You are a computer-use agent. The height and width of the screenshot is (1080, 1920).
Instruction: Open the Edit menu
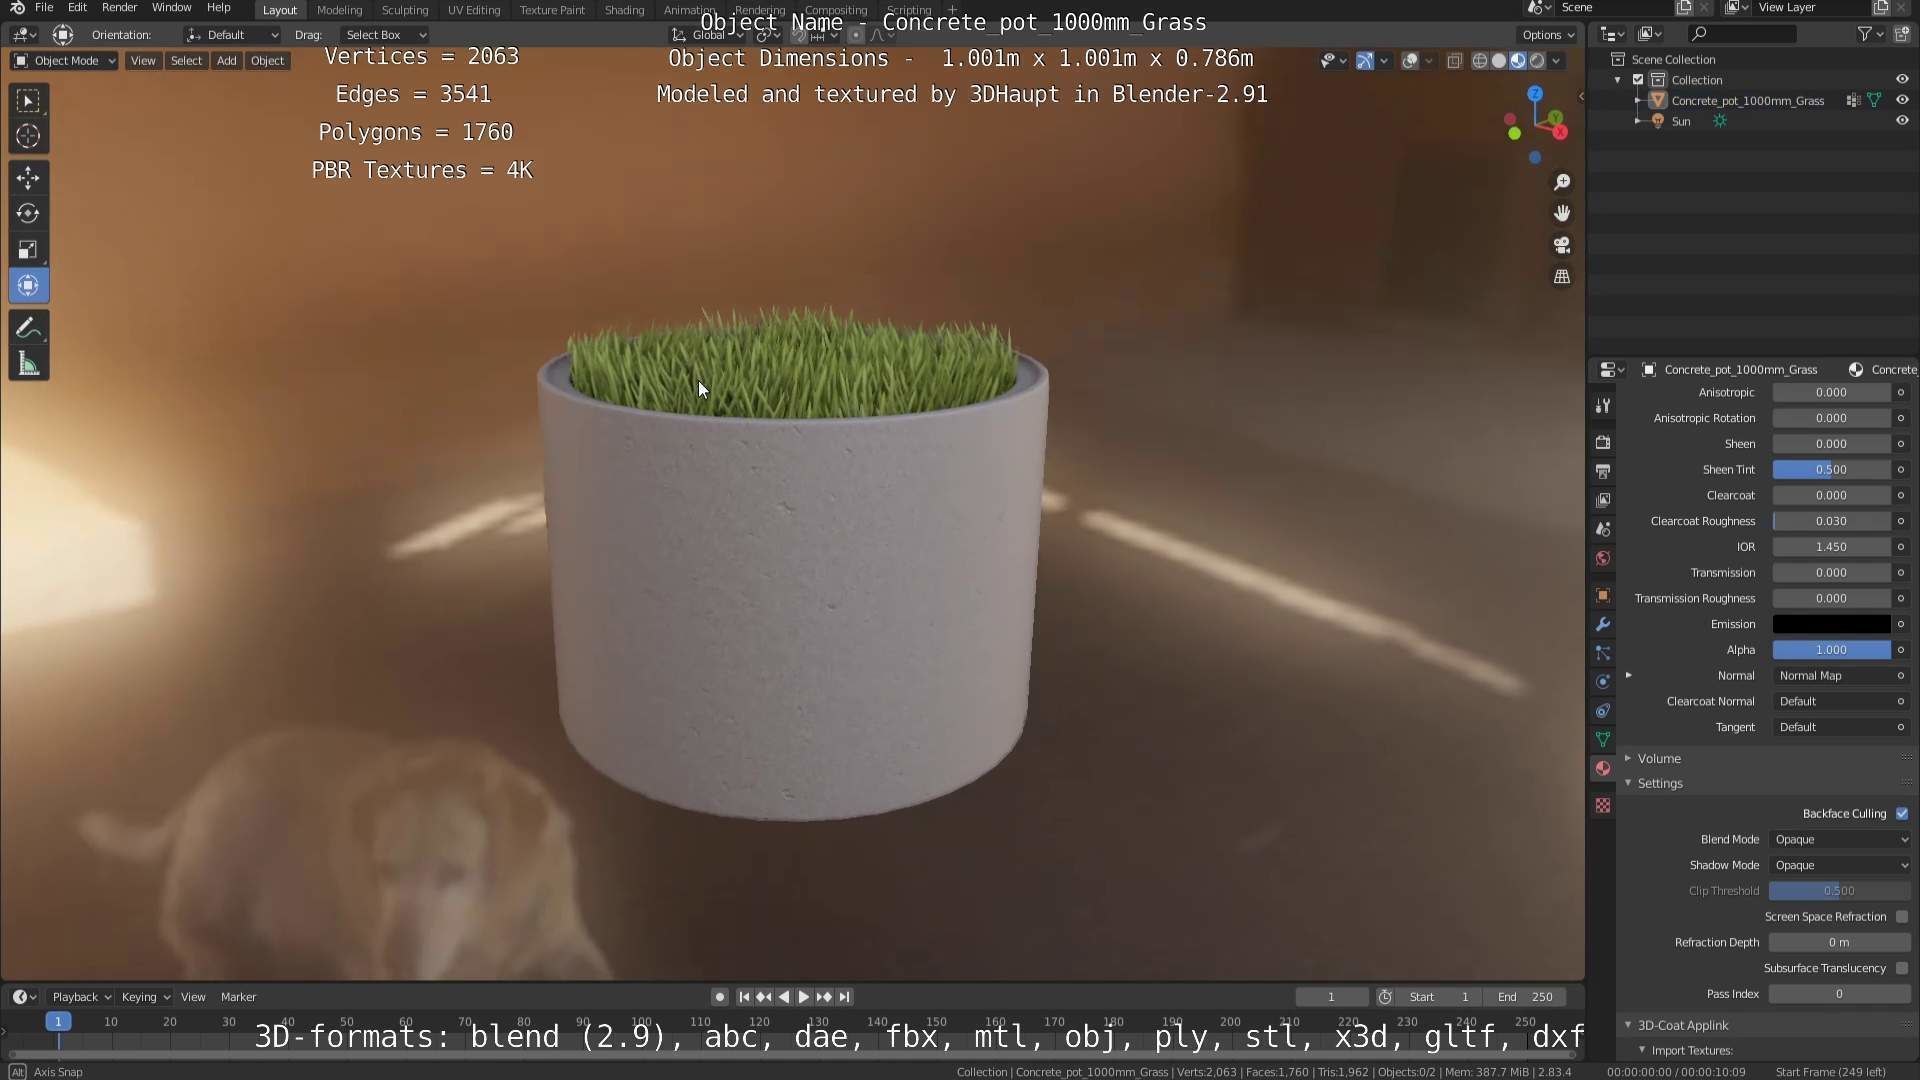tap(77, 8)
